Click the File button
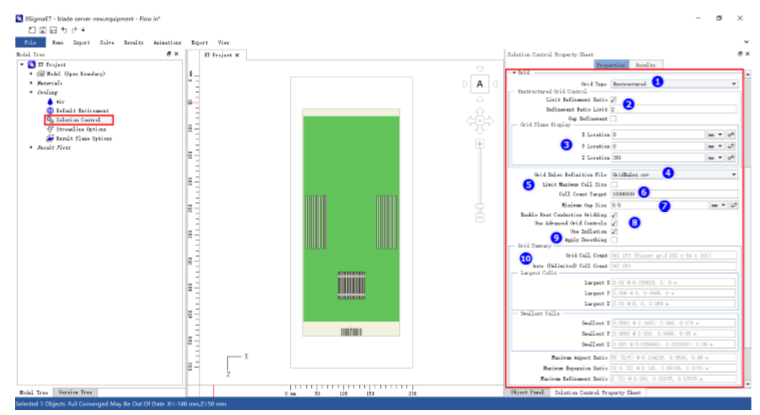This screenshot has width=760, height=415. click(x=30, y=43)
